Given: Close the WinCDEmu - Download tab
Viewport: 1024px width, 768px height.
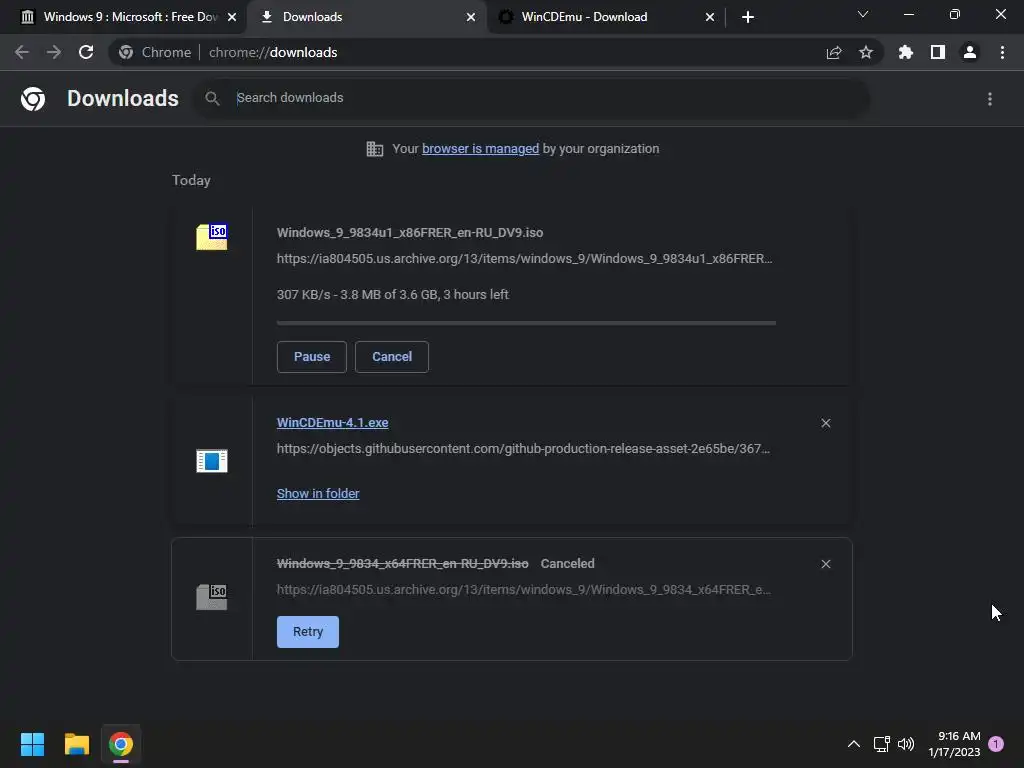Looking at the screenshot, I should (x=710, y=17).
